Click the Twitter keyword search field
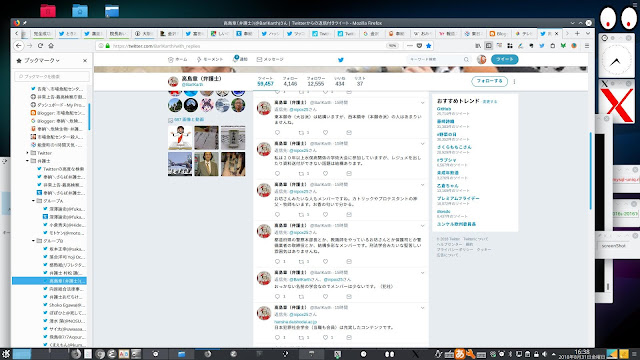The height and width of the screenshot is (360, 640). click(438, 60)
